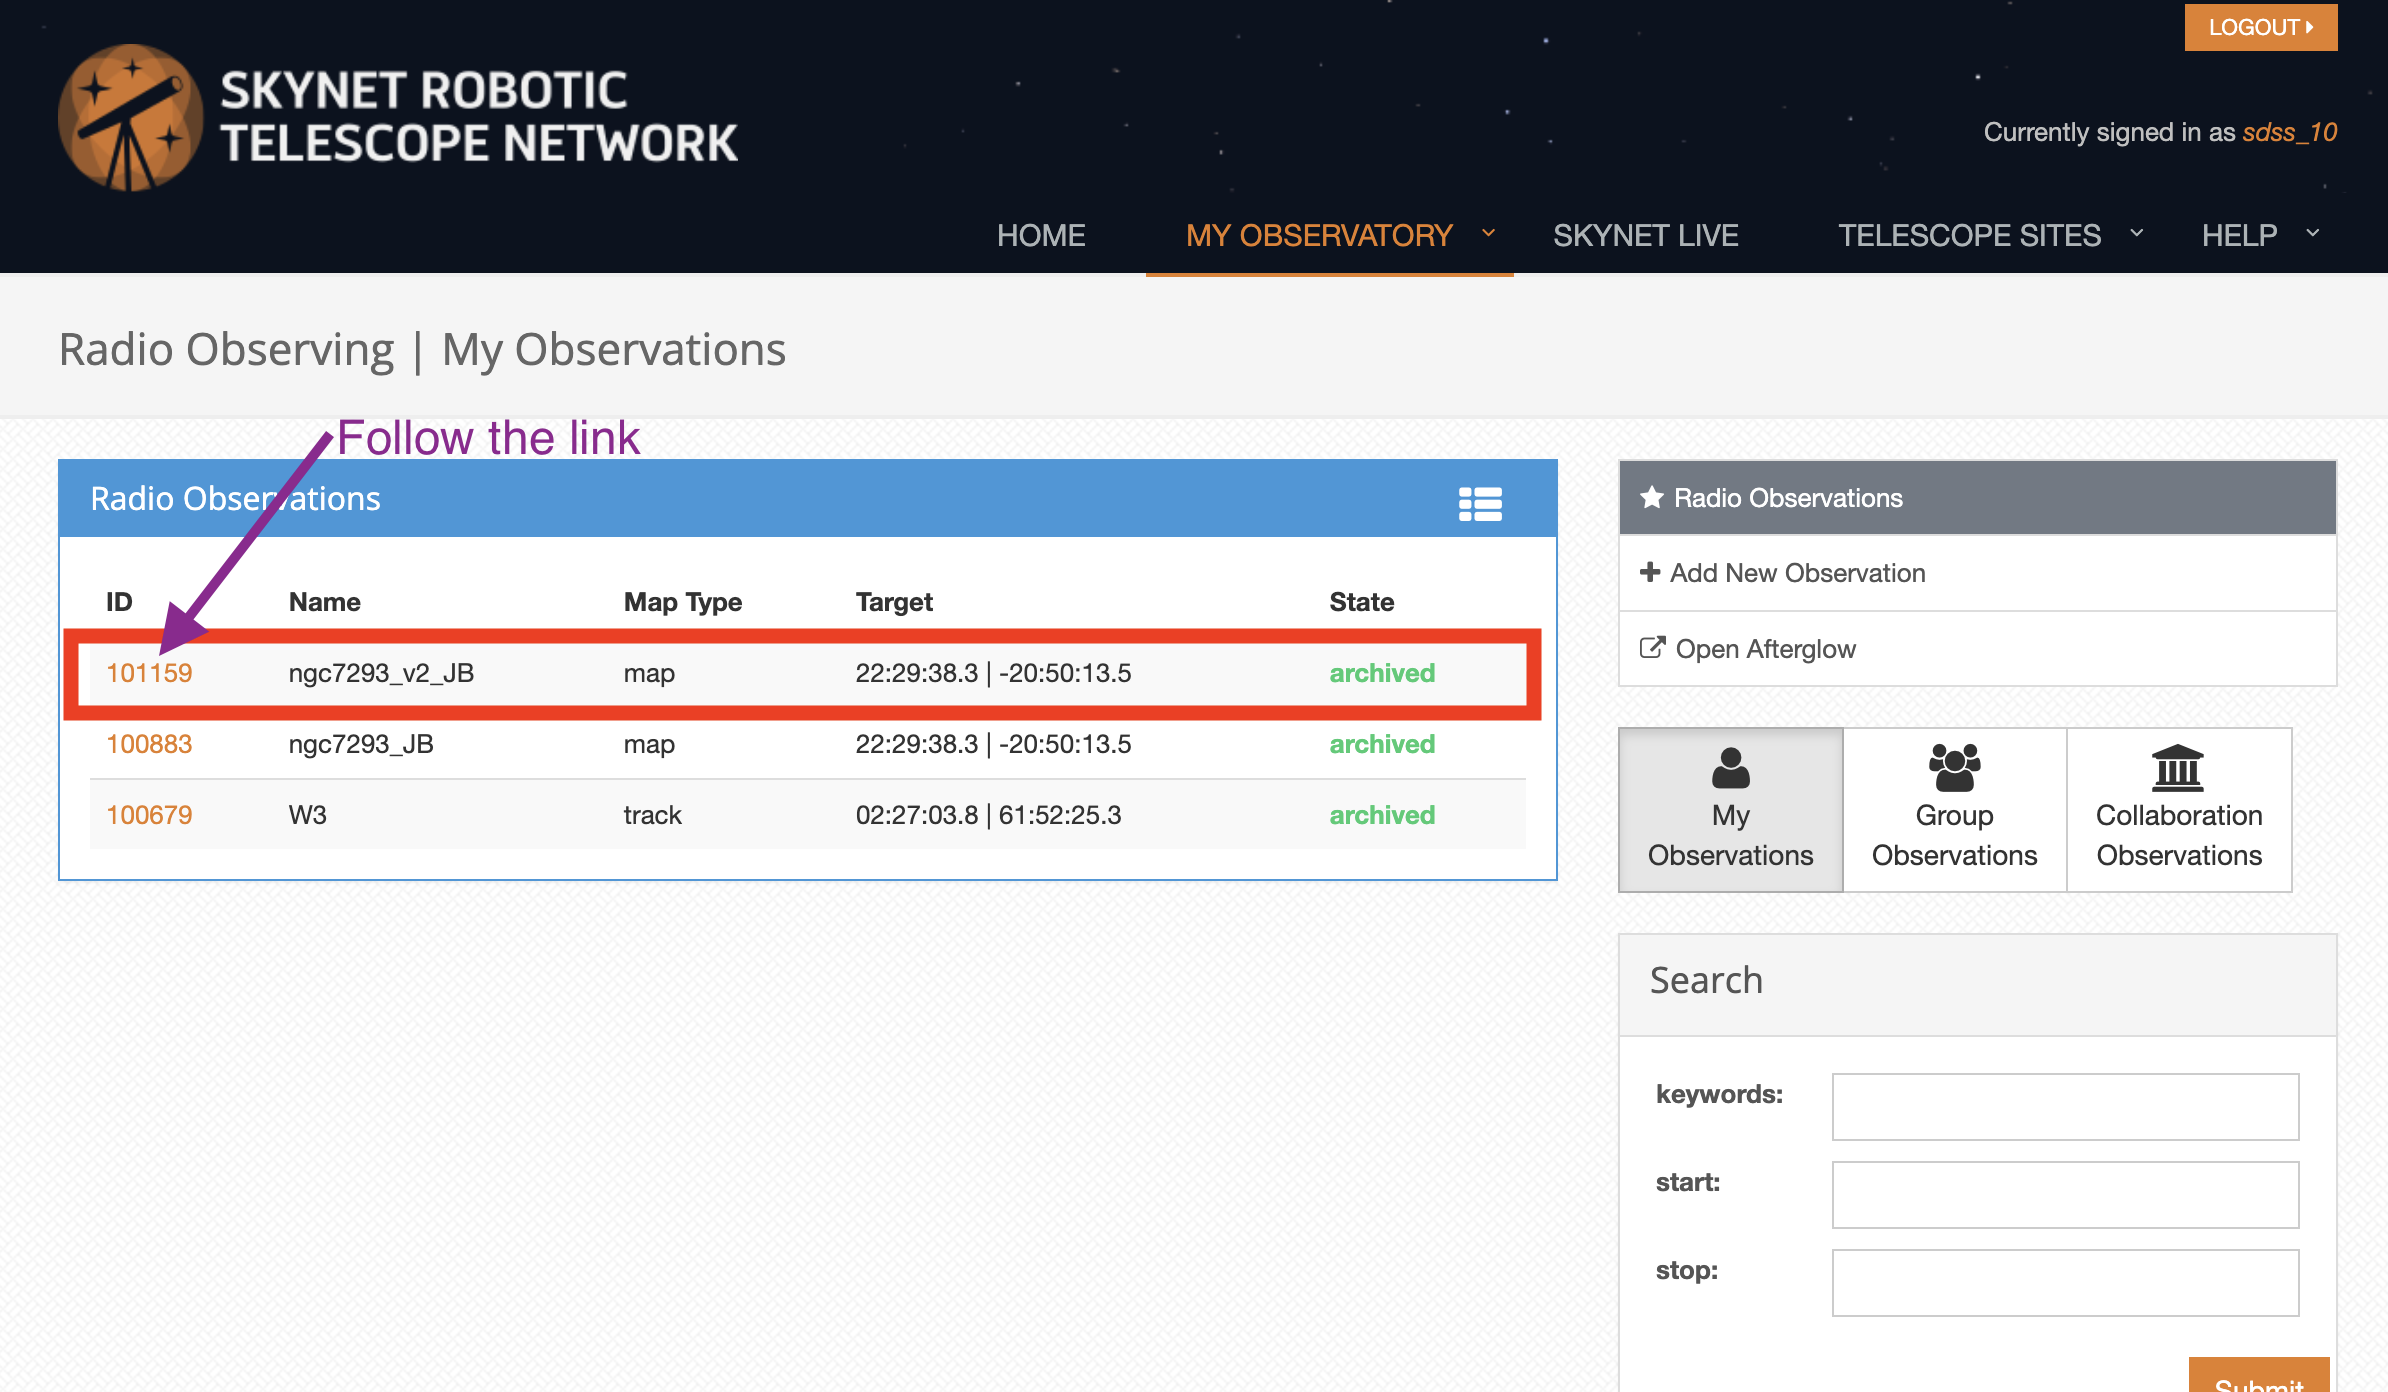Click the Open Afterglow external link icon
Viewport: 2388px width, 1392px height.
pos(1653,648)
